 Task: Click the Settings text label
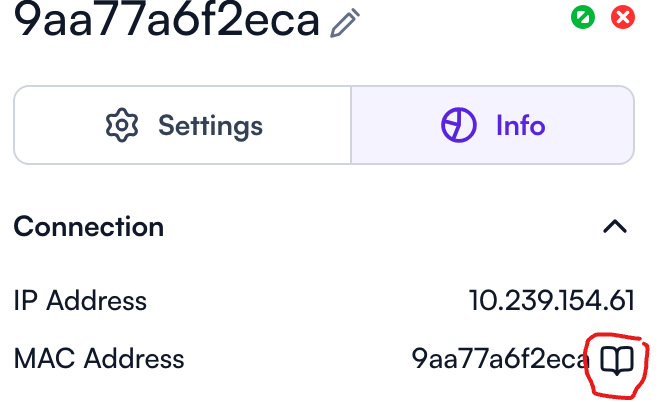[210, 126]
